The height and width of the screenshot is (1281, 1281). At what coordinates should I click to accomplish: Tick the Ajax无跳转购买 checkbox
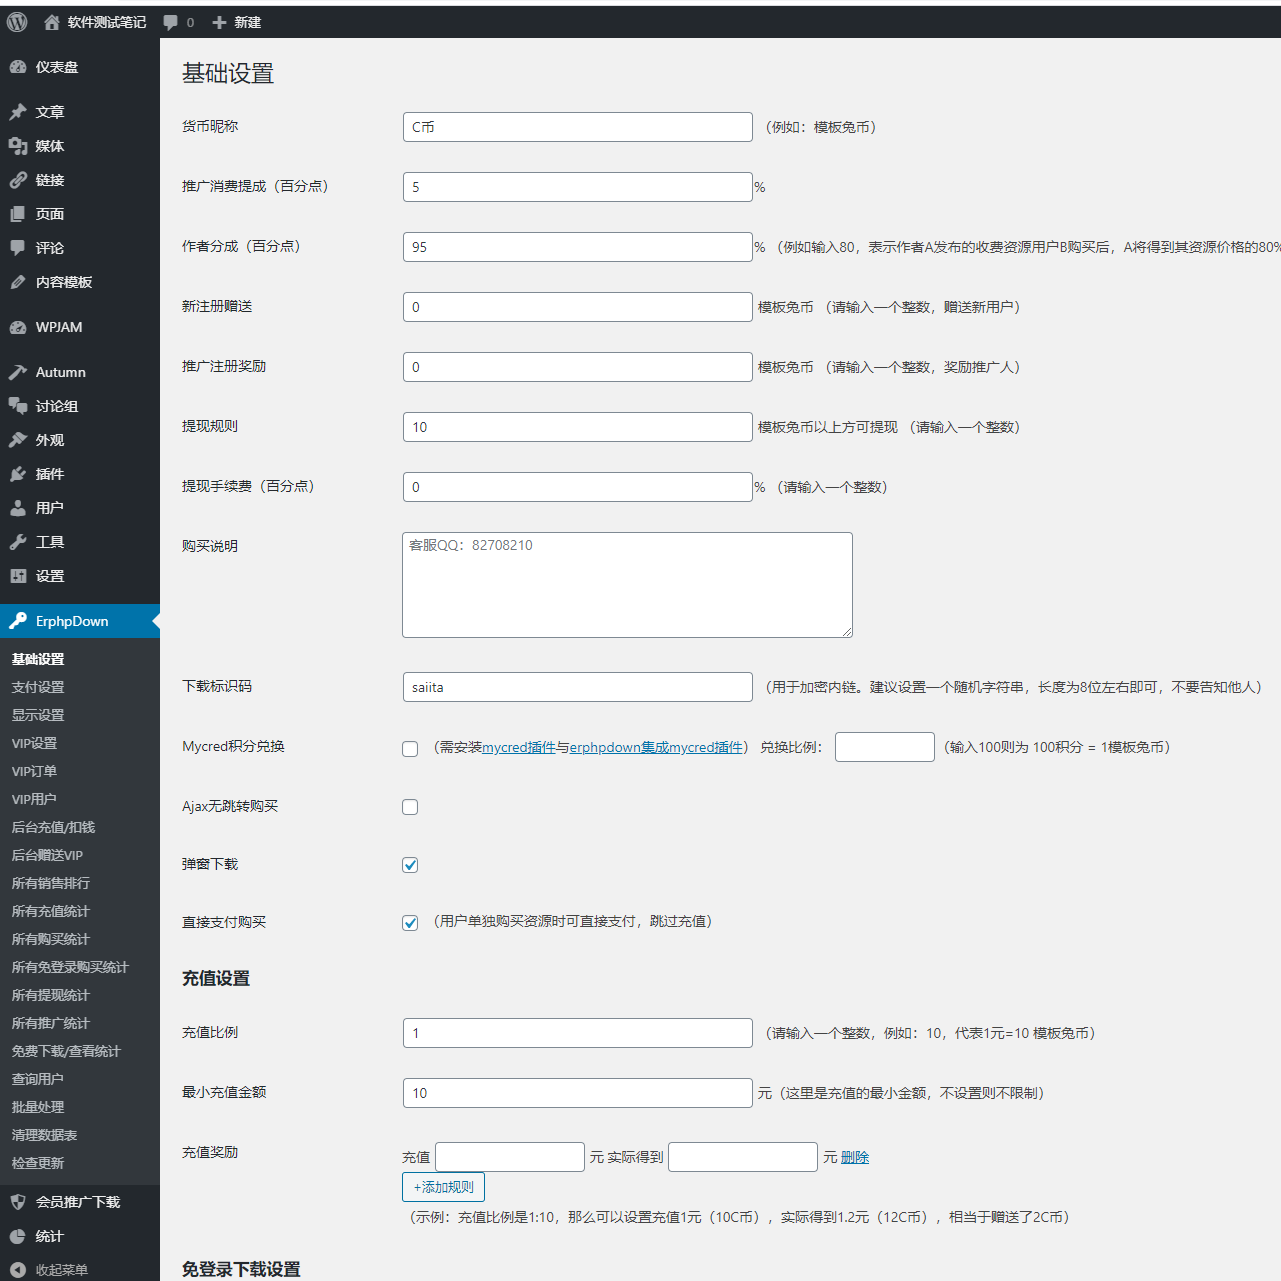[x=410, y=807]
